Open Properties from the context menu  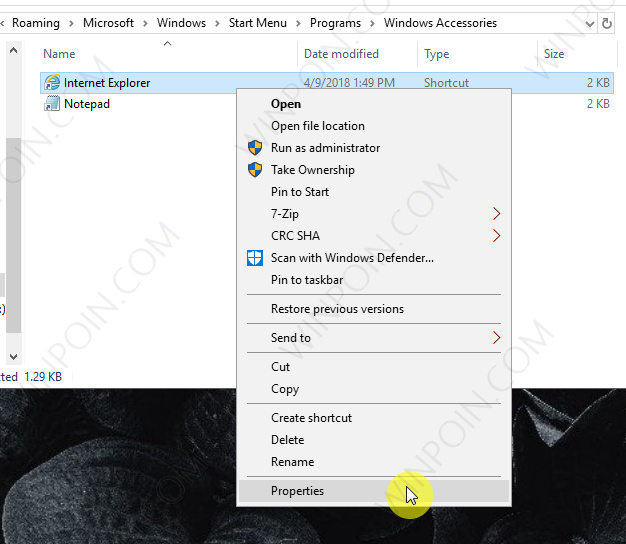pos(374,491)
